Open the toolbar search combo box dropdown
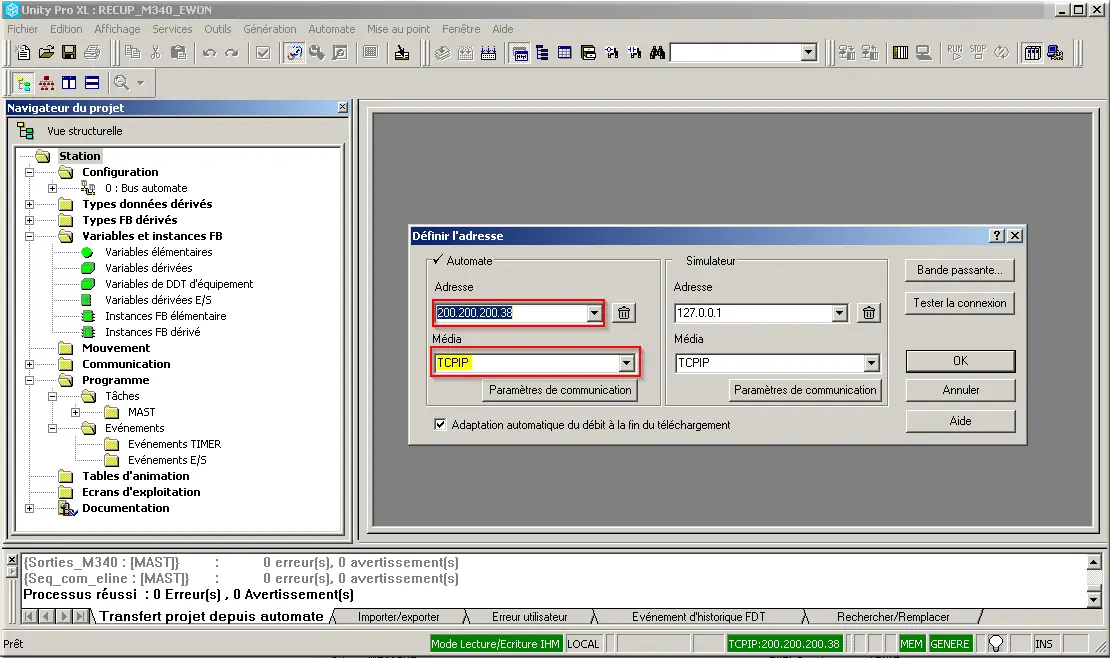This screenshot has height=658, width=1110. click(x=808, y=52)
